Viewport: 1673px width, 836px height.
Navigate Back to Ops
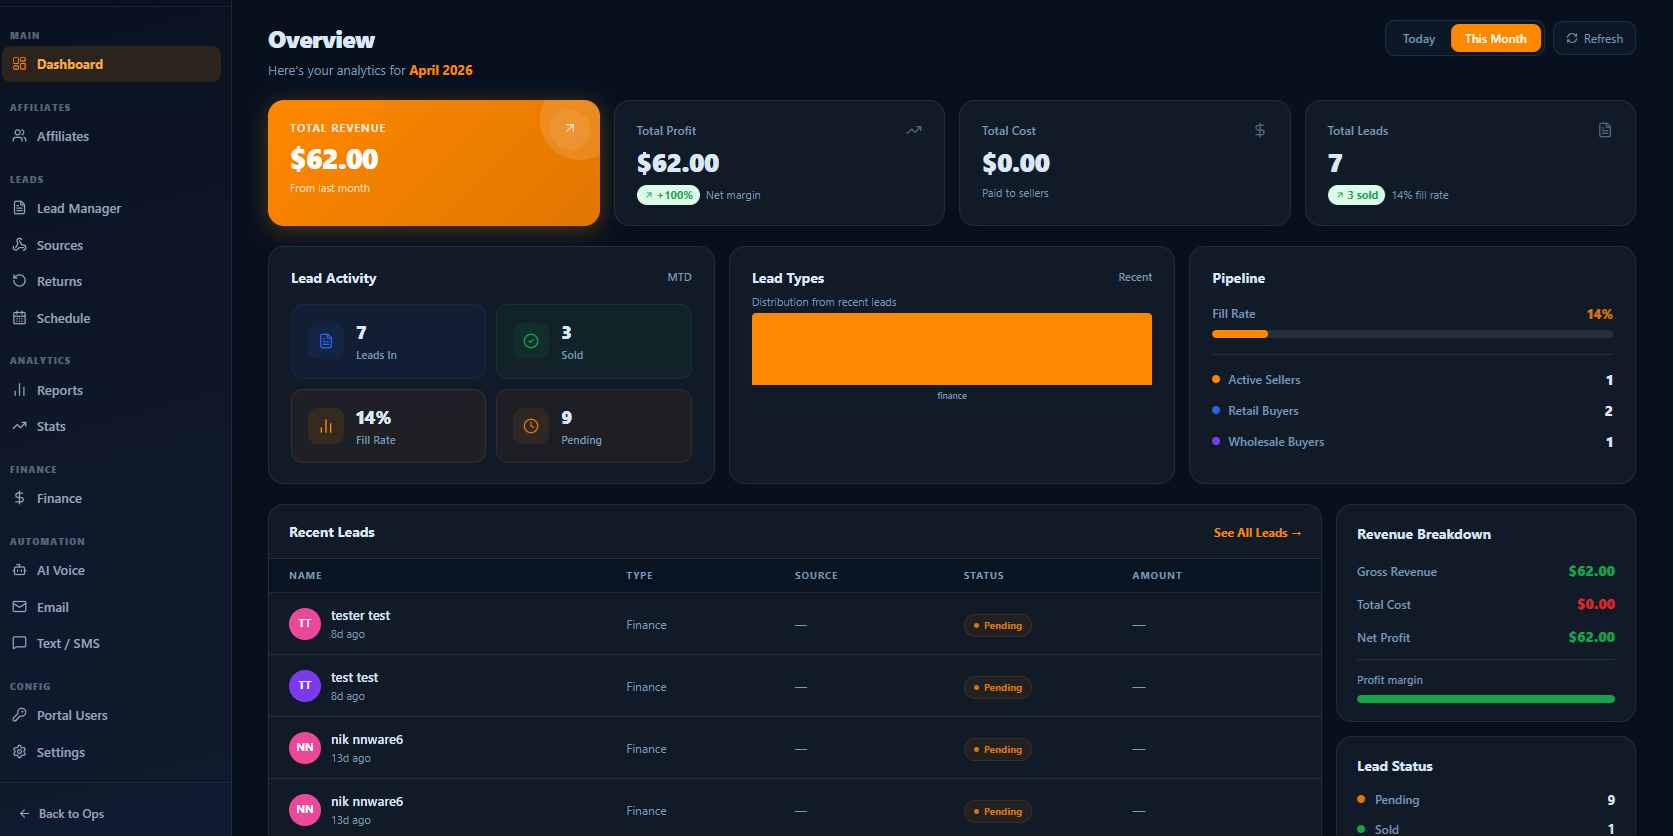(70, 814)
